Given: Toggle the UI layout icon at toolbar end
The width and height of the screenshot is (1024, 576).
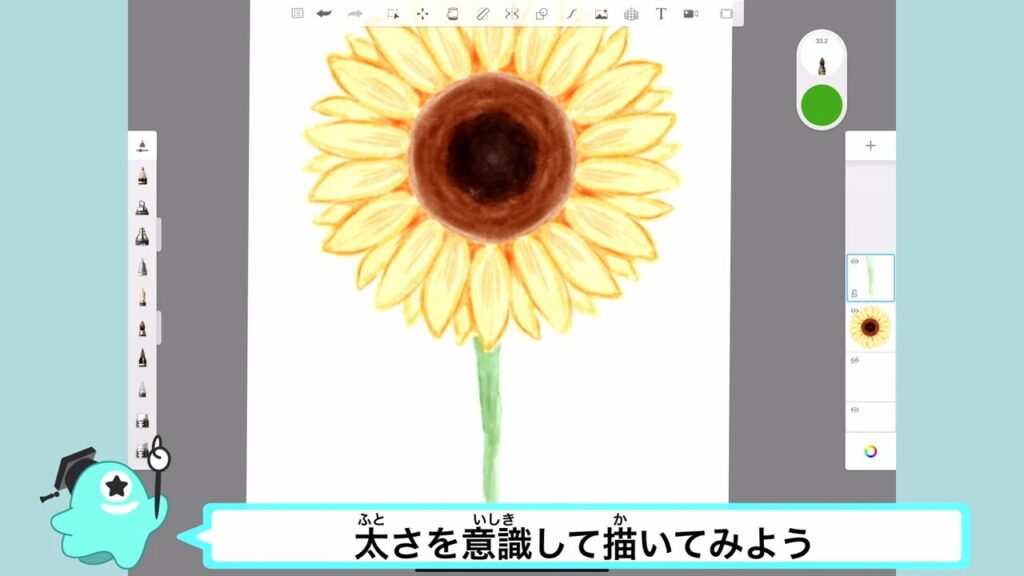Looking at the screenshot, I should 726,14.
